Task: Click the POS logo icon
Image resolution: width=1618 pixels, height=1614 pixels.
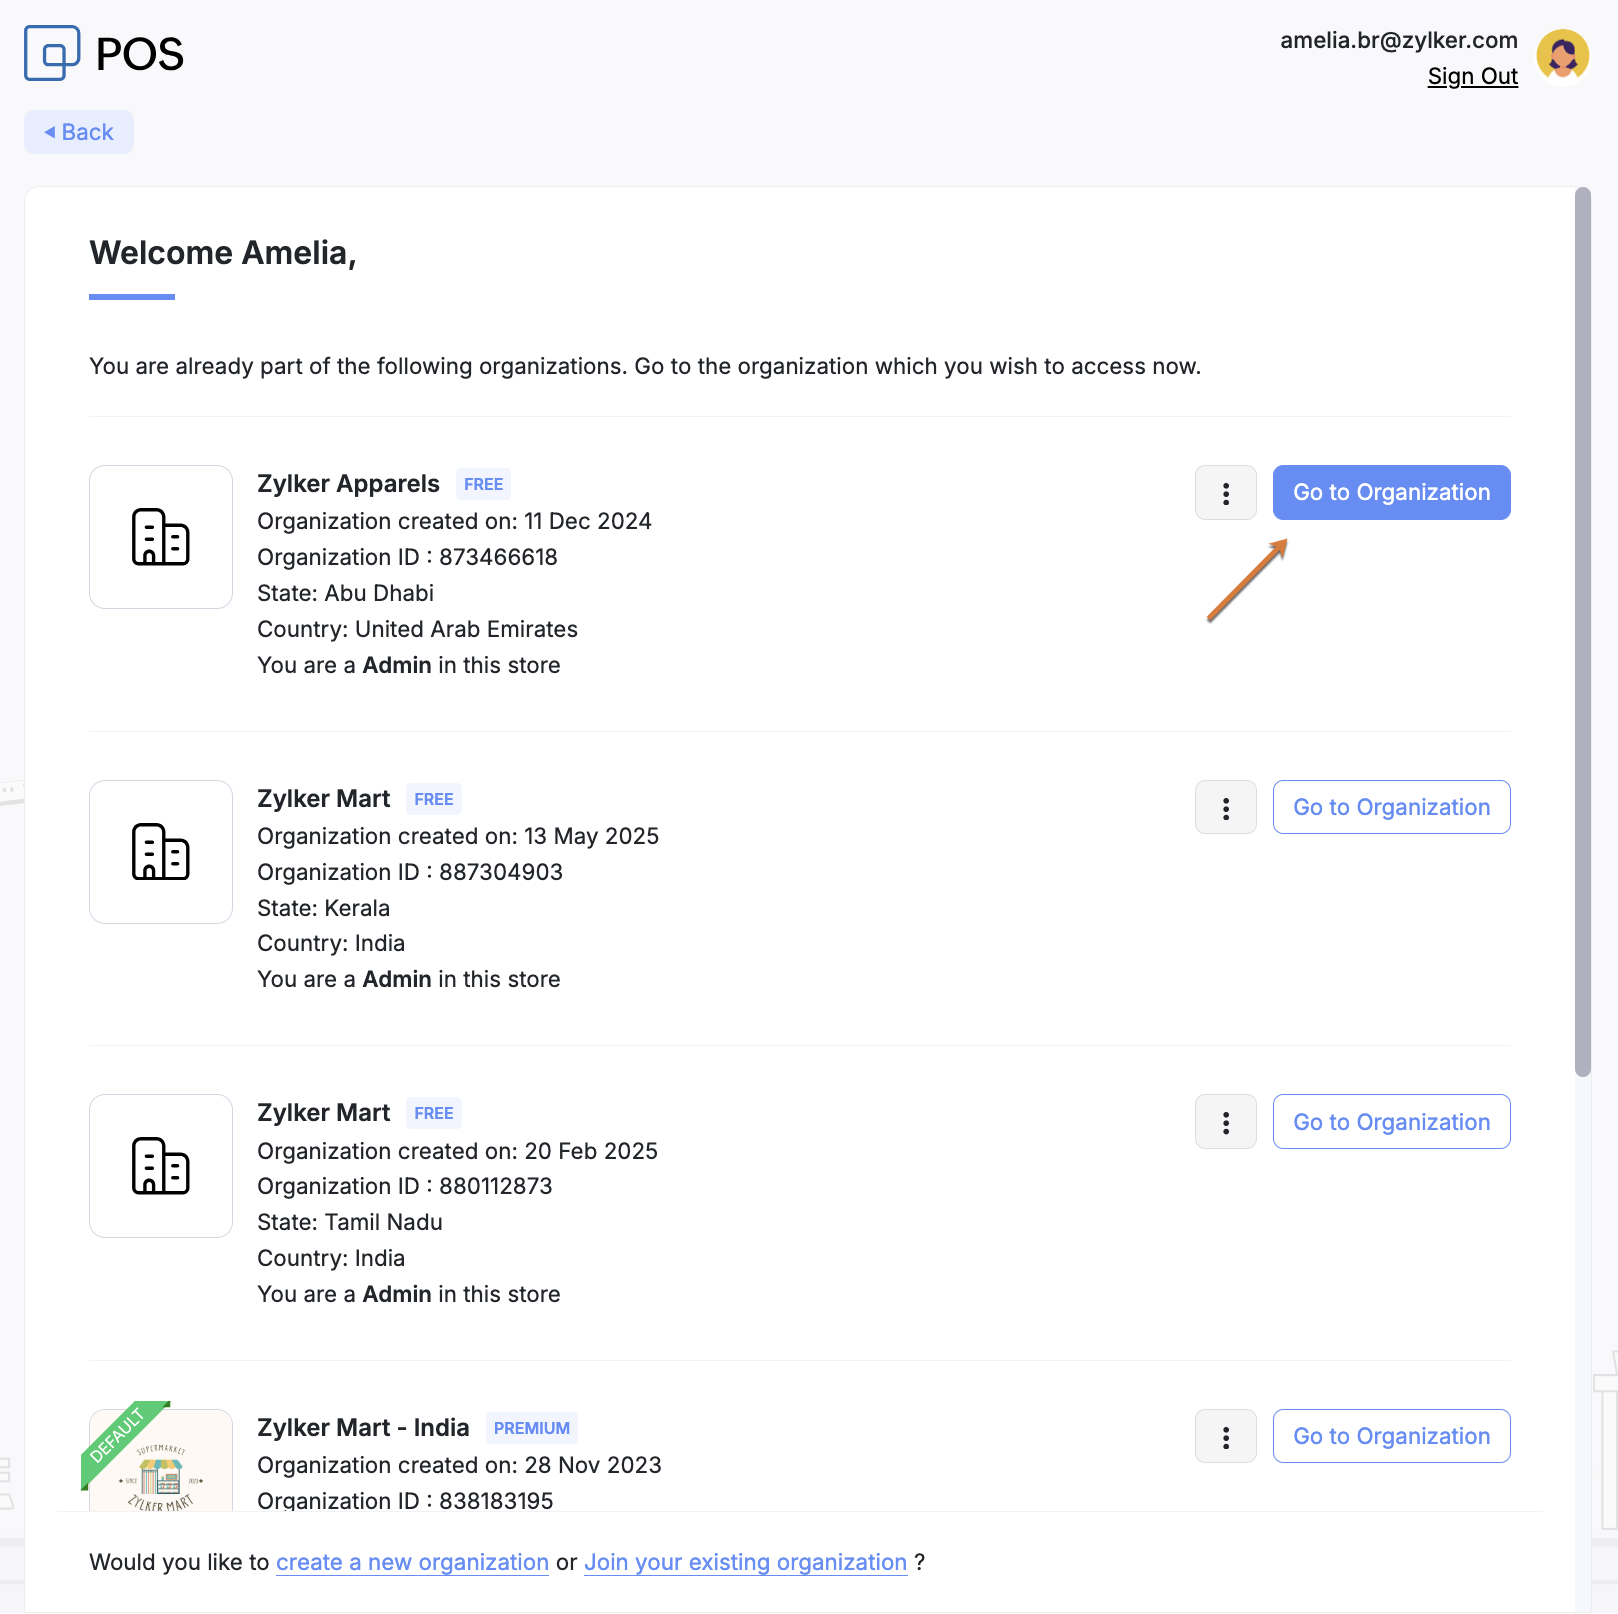Action: click(52, 53)
